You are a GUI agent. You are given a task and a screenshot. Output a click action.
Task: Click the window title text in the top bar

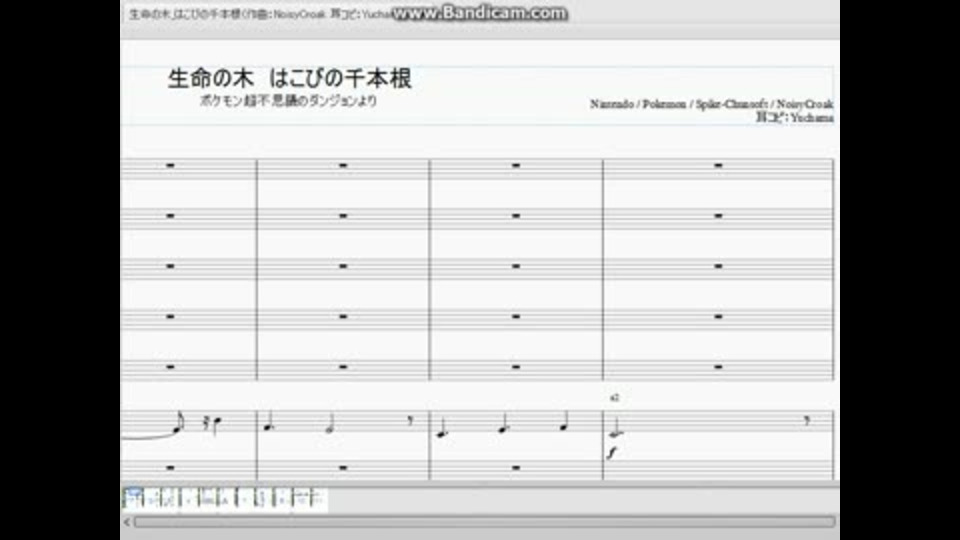click(260, 13)
